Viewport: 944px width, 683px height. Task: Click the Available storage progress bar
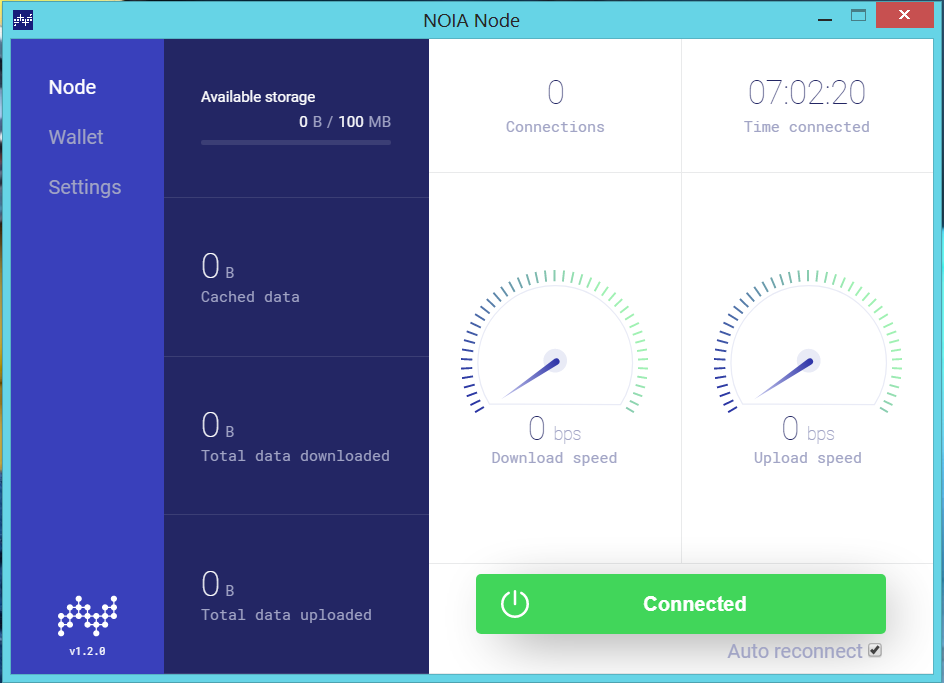tap(296, 143)
